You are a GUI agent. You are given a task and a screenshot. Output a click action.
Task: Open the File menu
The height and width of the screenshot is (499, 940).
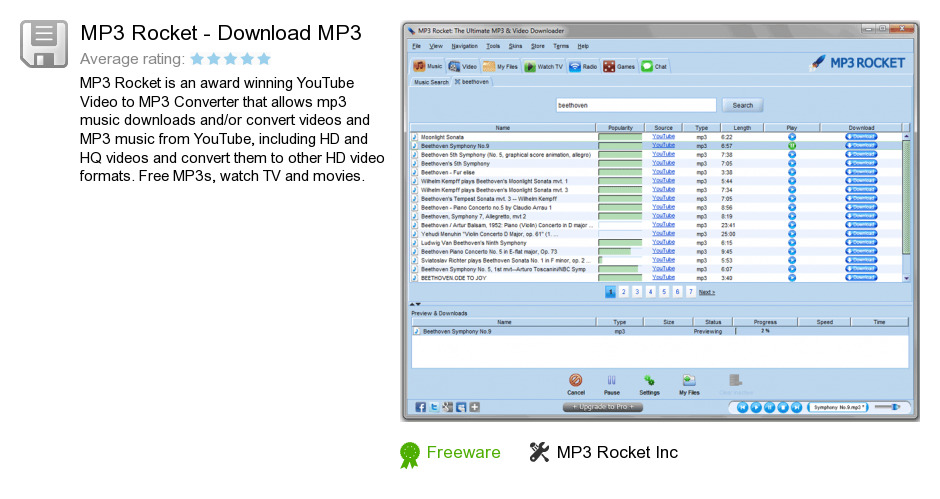click(417, 46)
